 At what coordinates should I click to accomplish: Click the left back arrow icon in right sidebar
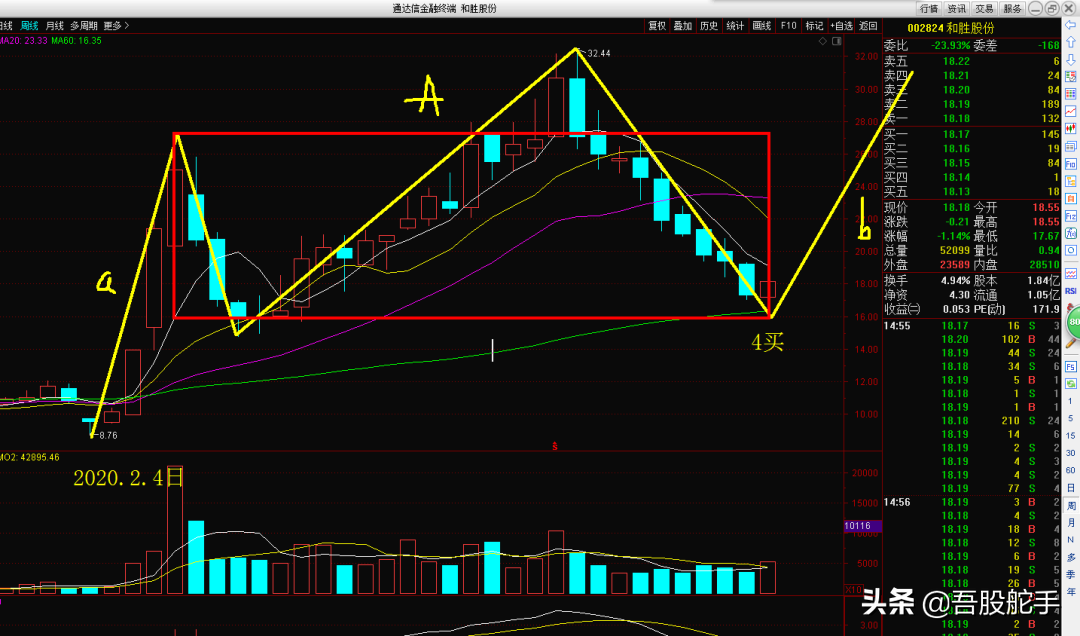pyautogui.click(x=1070, y=25)
